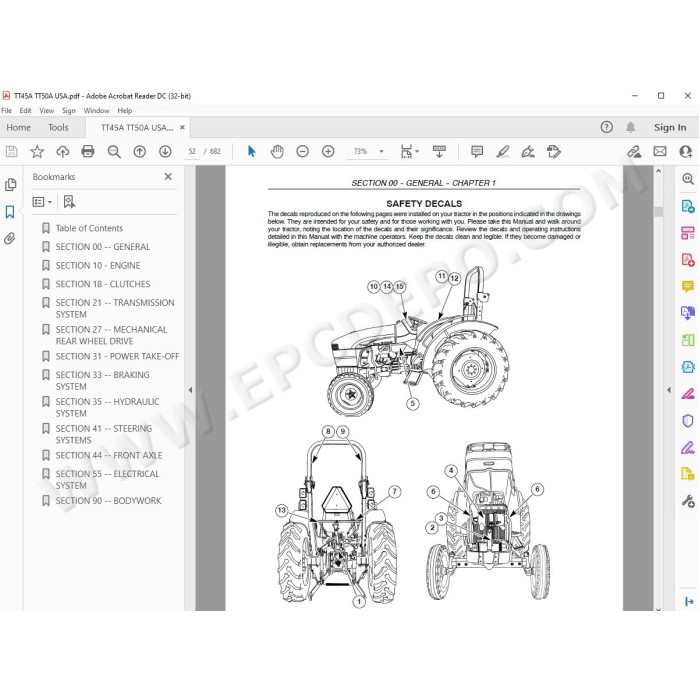Close the TT45A TT50A USA document tab
Image resolution: width=700 pixels, height=700 pixels.
[x=182, y=128]
